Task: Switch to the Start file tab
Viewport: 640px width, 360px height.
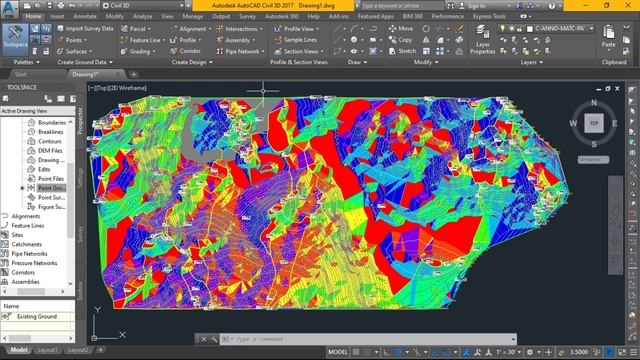Action: click(21, 74)
